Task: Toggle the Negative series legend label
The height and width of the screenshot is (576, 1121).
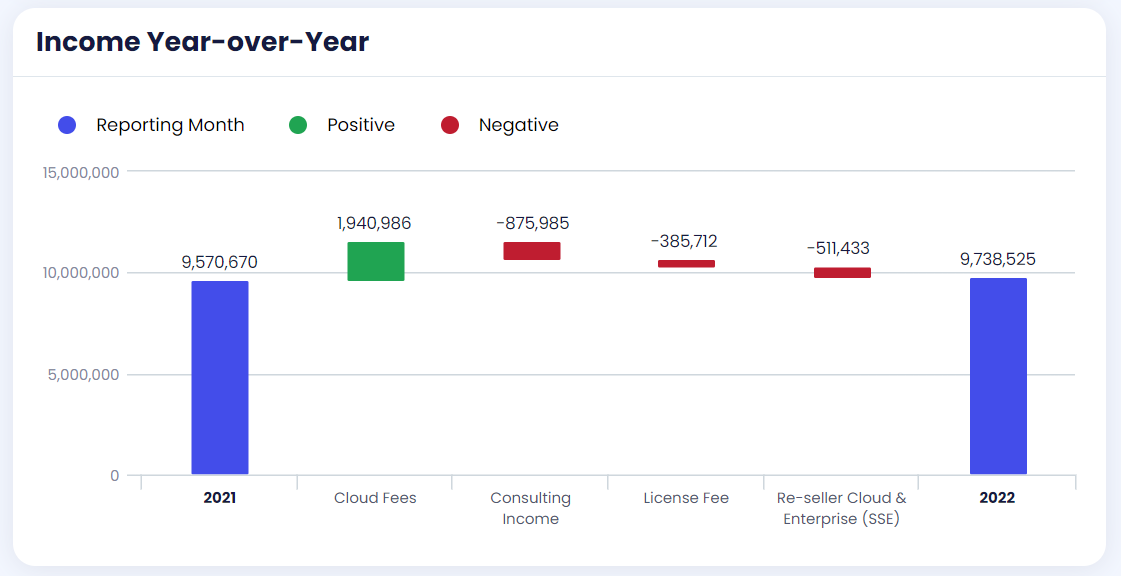Action: (x=518, y=125)
